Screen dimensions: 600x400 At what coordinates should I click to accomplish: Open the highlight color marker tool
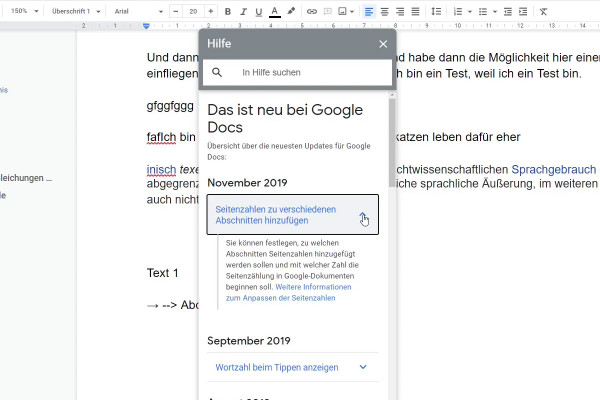click(x=291, y=11)
